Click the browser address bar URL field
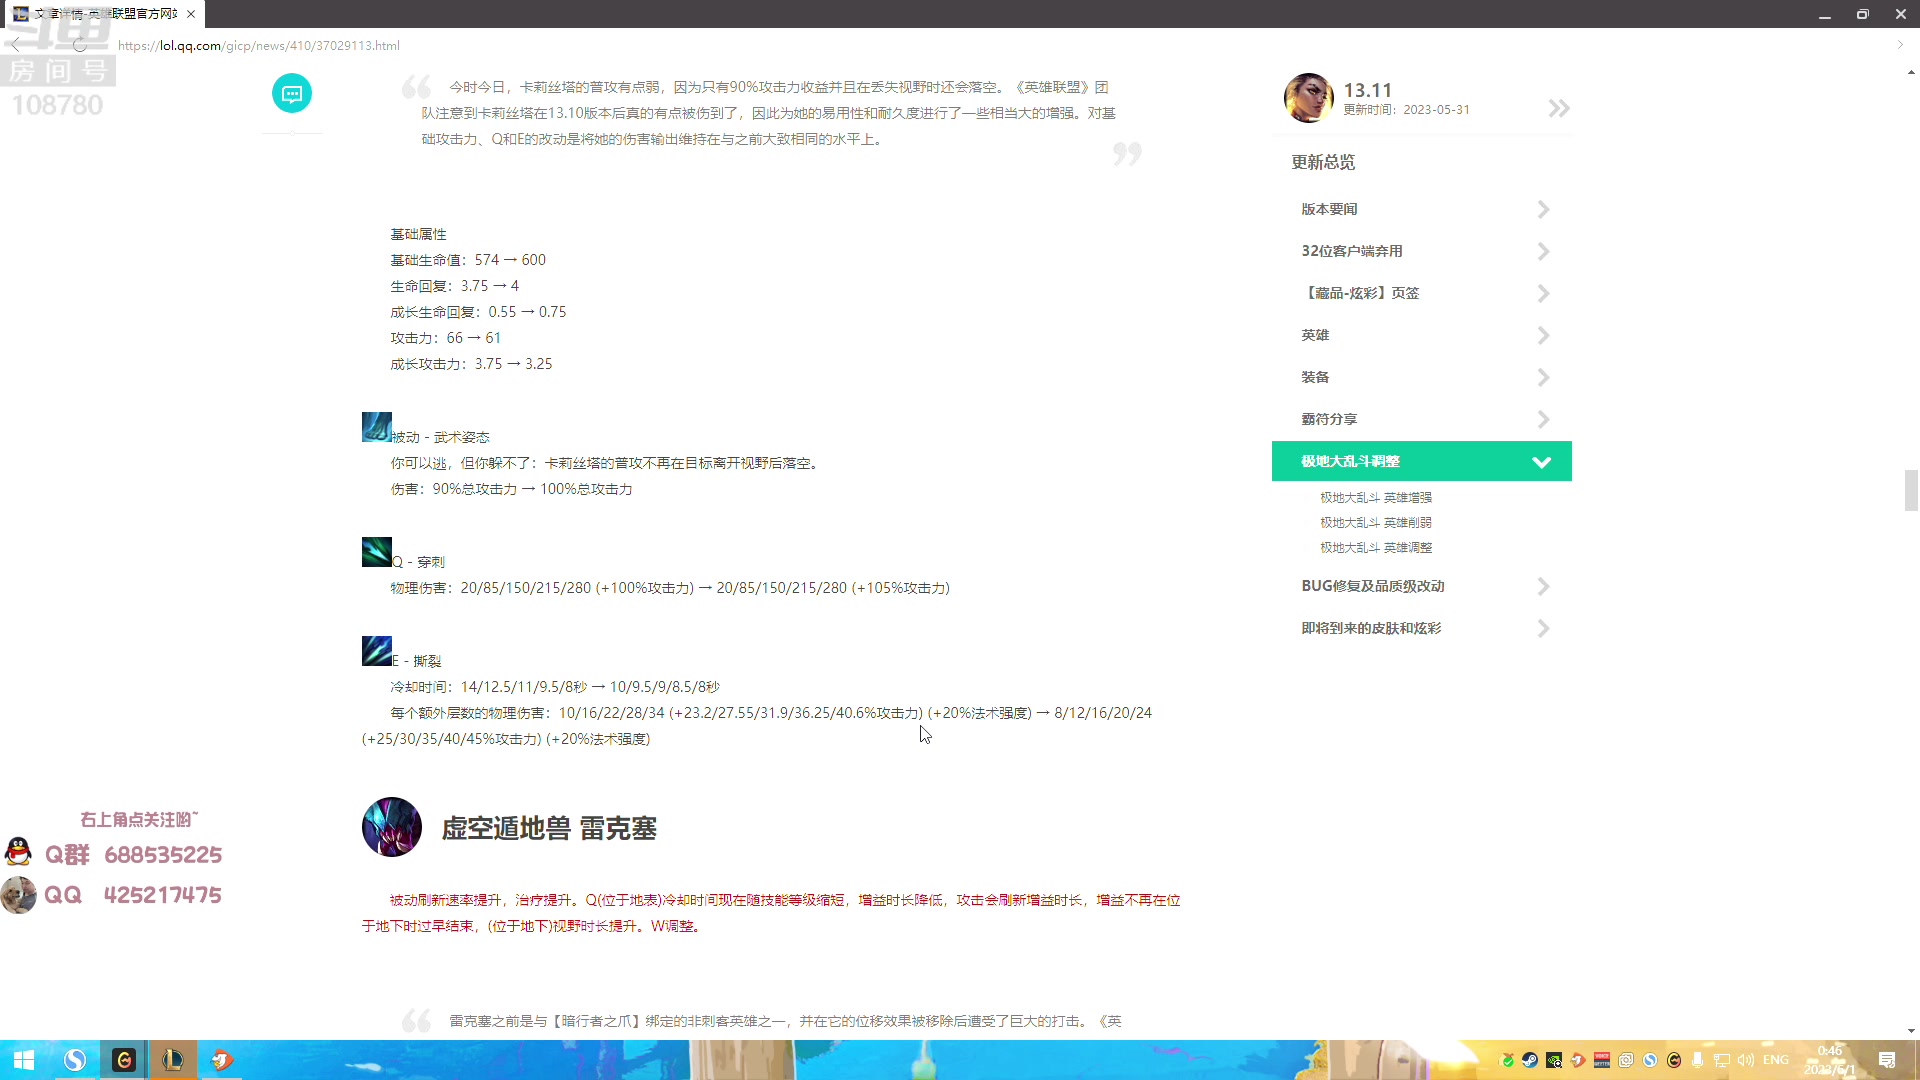This screenshot has width=1920, height=1080. pos(258,45)
